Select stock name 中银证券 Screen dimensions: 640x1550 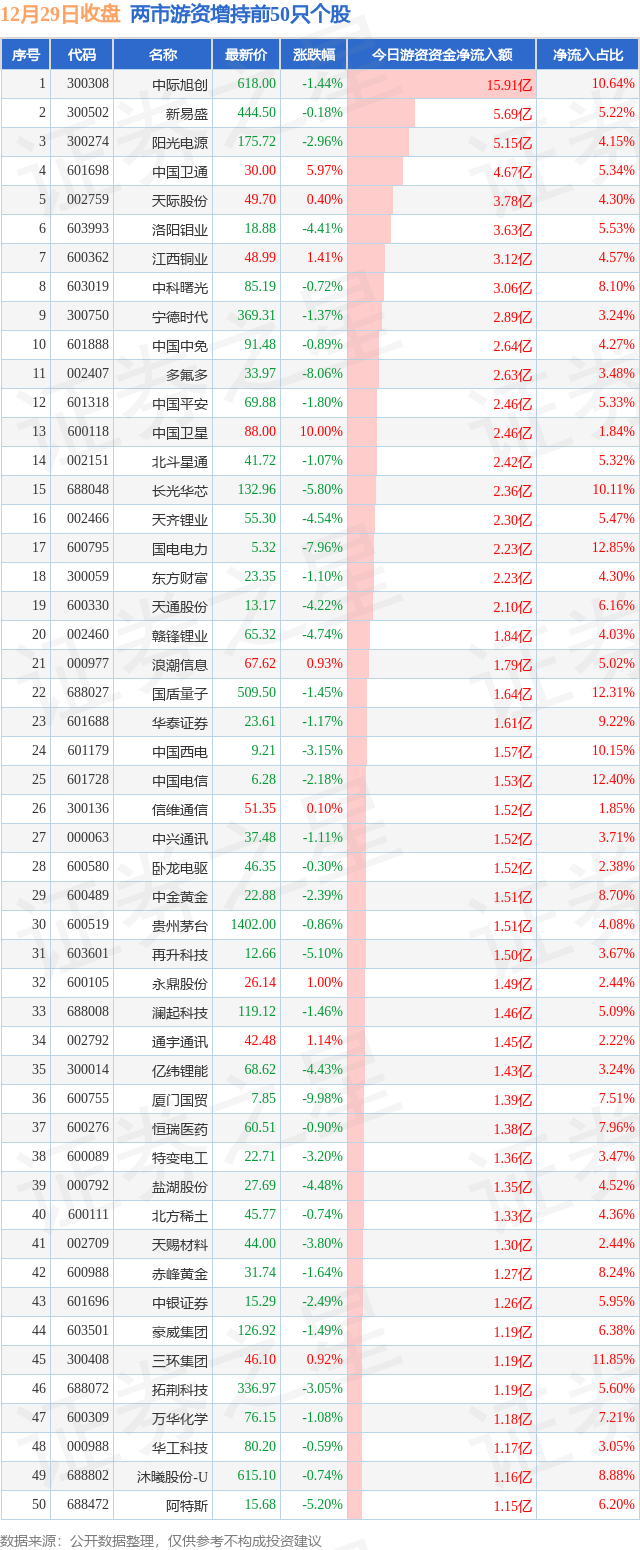(x=180, y=1302)
